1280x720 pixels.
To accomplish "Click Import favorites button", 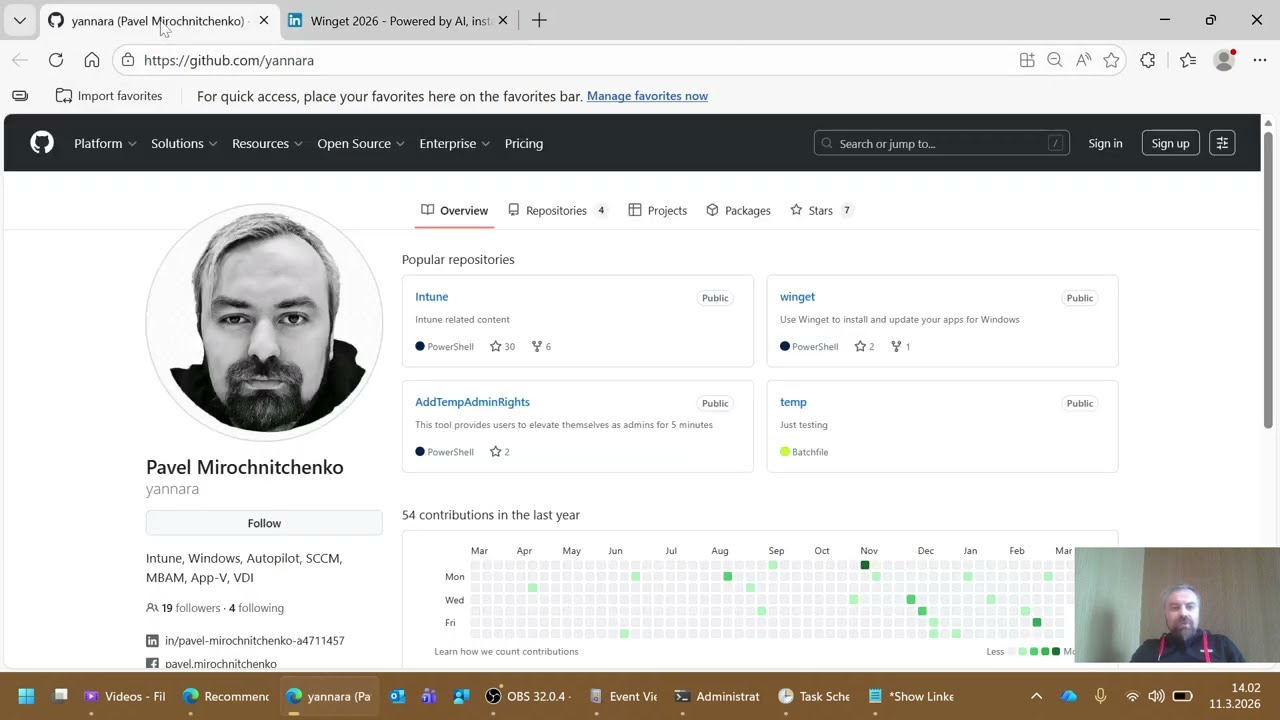I will click(109, 96).
